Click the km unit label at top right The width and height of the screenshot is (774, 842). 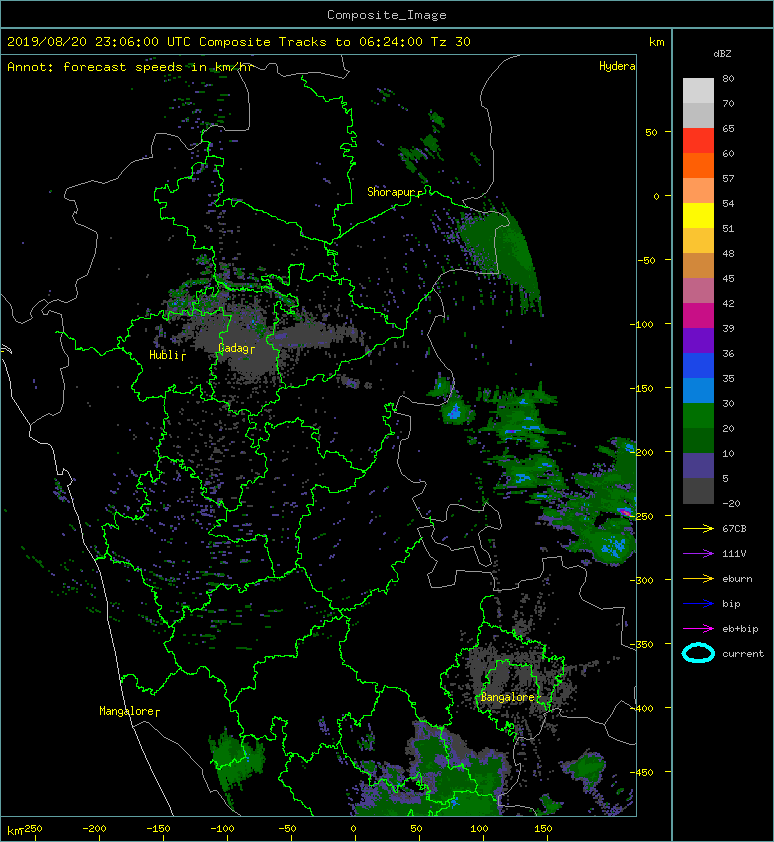click(656, 42)
